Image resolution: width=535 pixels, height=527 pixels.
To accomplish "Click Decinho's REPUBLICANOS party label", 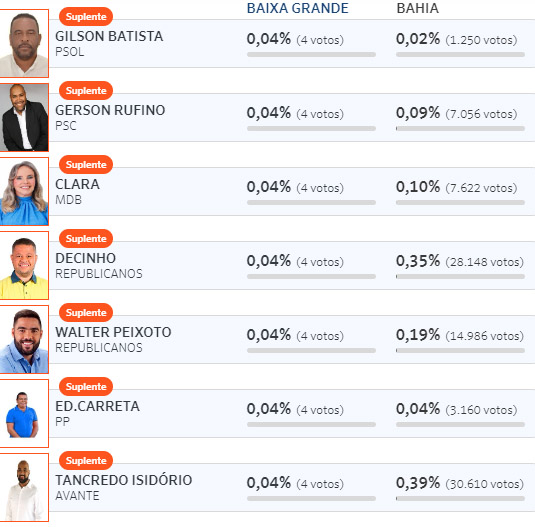I will point(99,274).
